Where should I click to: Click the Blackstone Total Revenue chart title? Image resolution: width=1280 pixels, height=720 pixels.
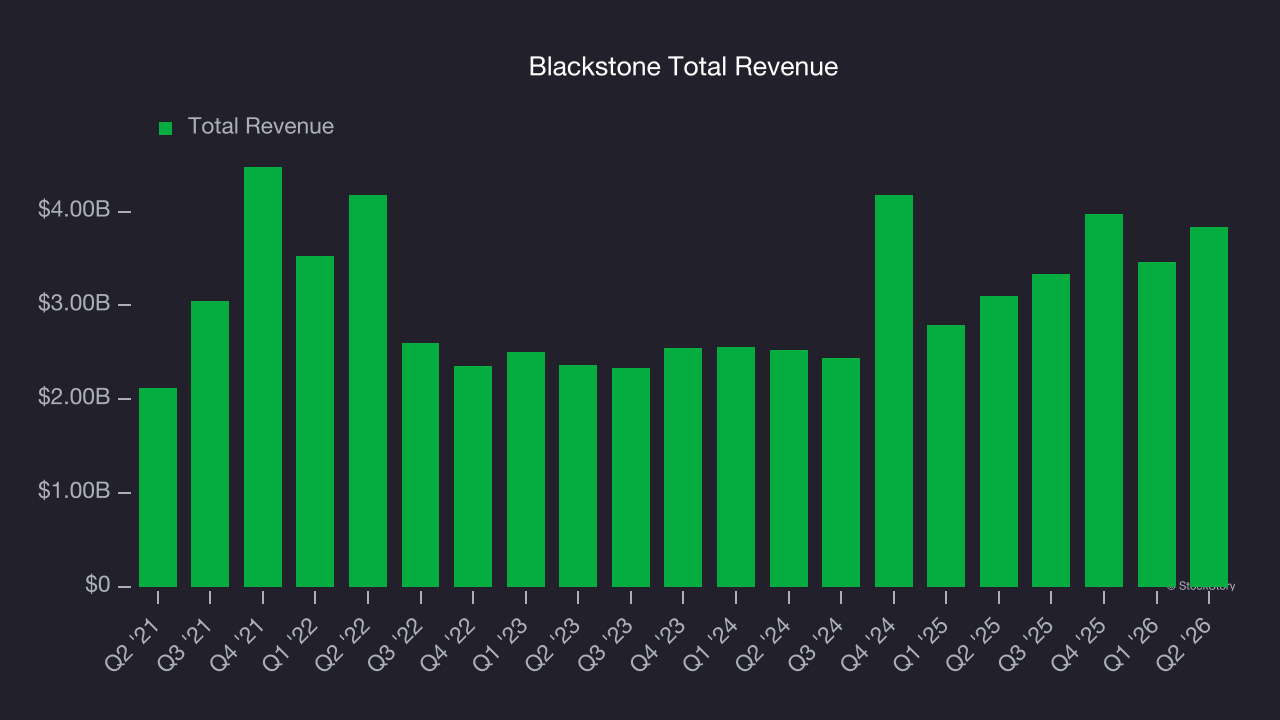pyautogui.click(x=683, y=67)
